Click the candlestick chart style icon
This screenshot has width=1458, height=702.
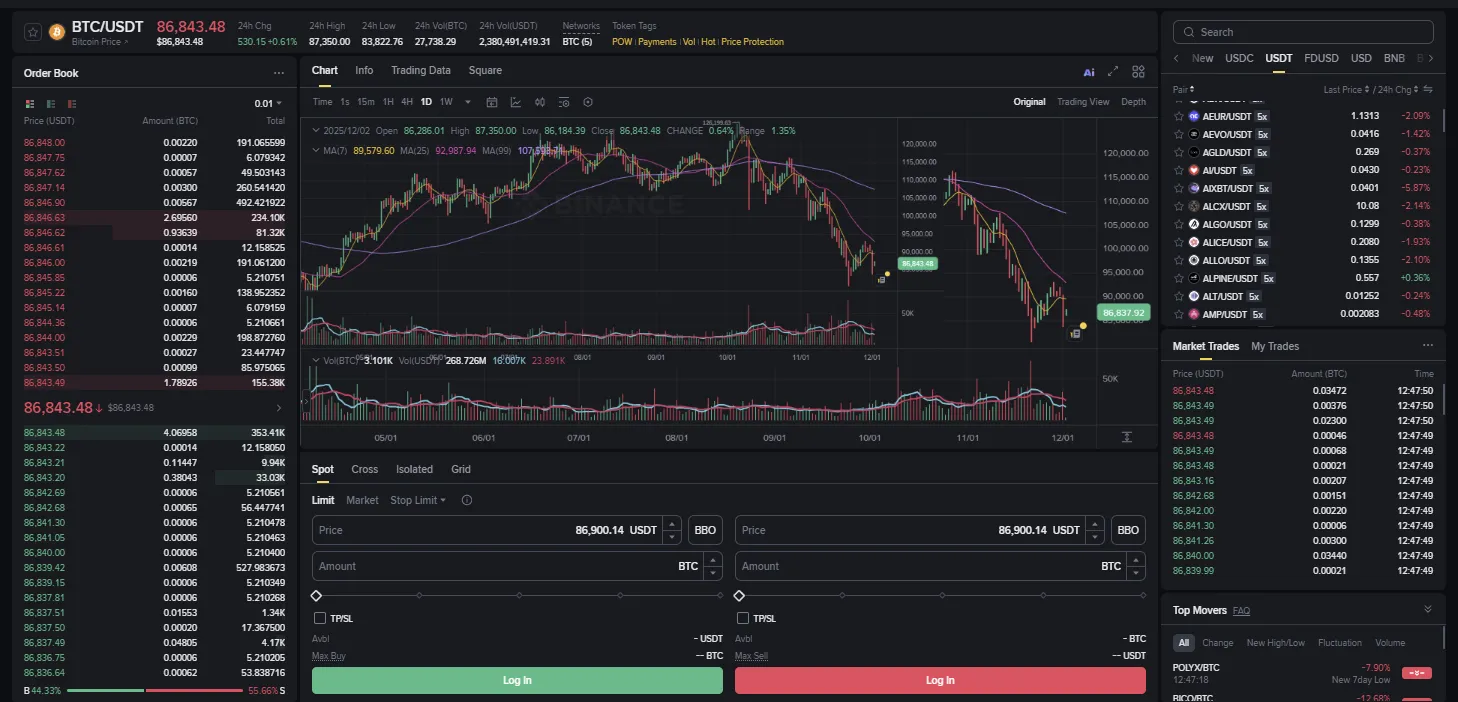(x=540, y=102)
